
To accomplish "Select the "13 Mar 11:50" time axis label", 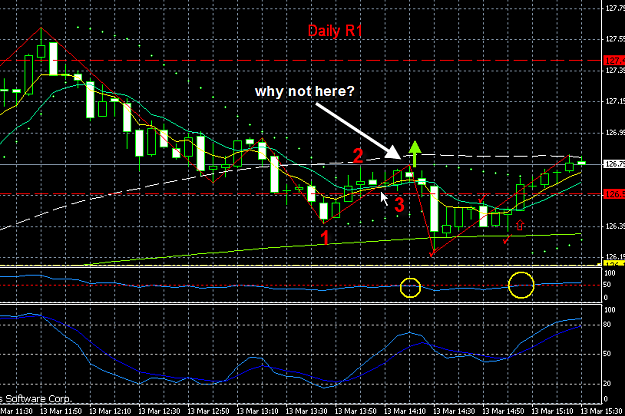I will 61,411.
